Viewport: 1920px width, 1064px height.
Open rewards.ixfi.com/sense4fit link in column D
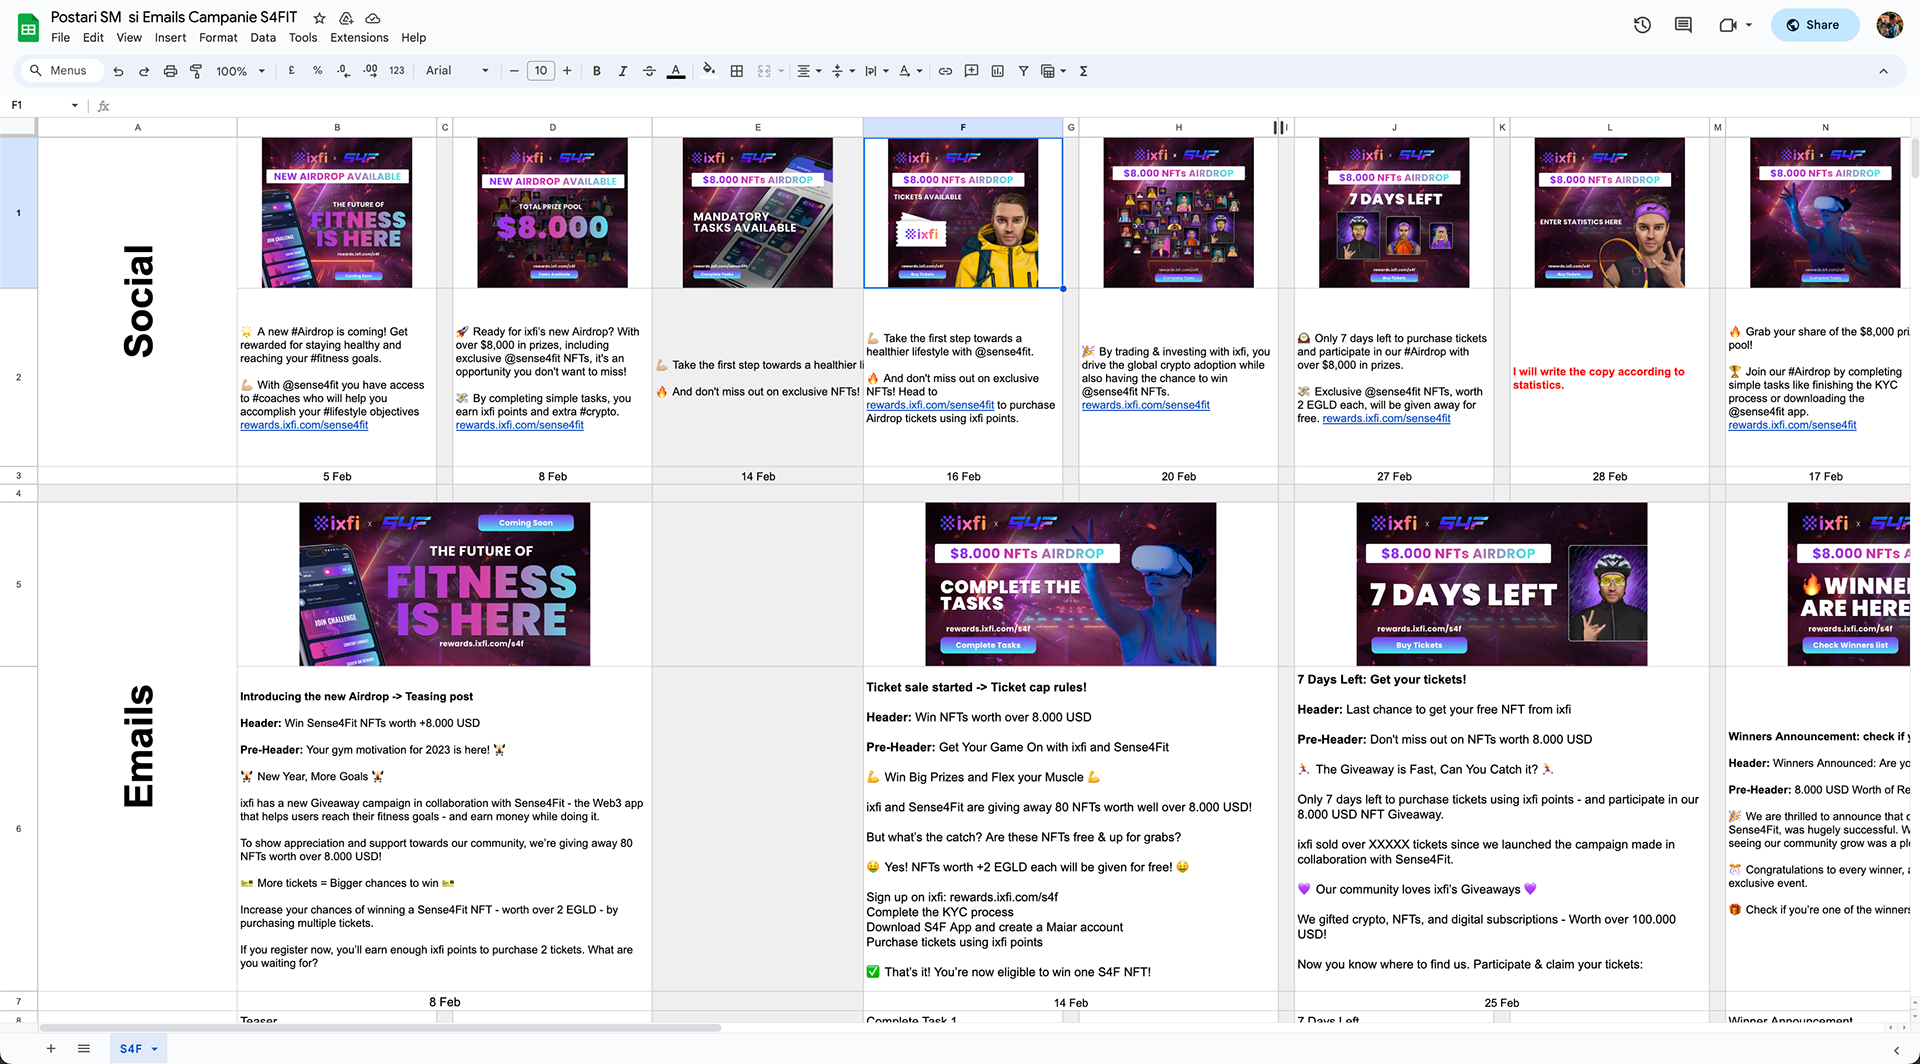pos(520,425)
